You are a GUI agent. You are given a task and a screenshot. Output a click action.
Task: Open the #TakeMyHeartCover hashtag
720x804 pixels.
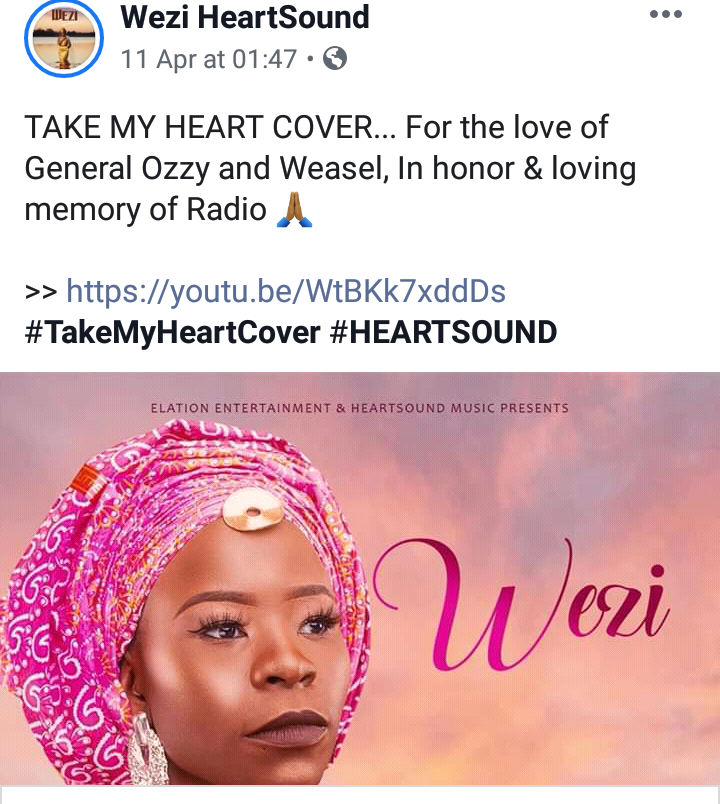[172, 332]
